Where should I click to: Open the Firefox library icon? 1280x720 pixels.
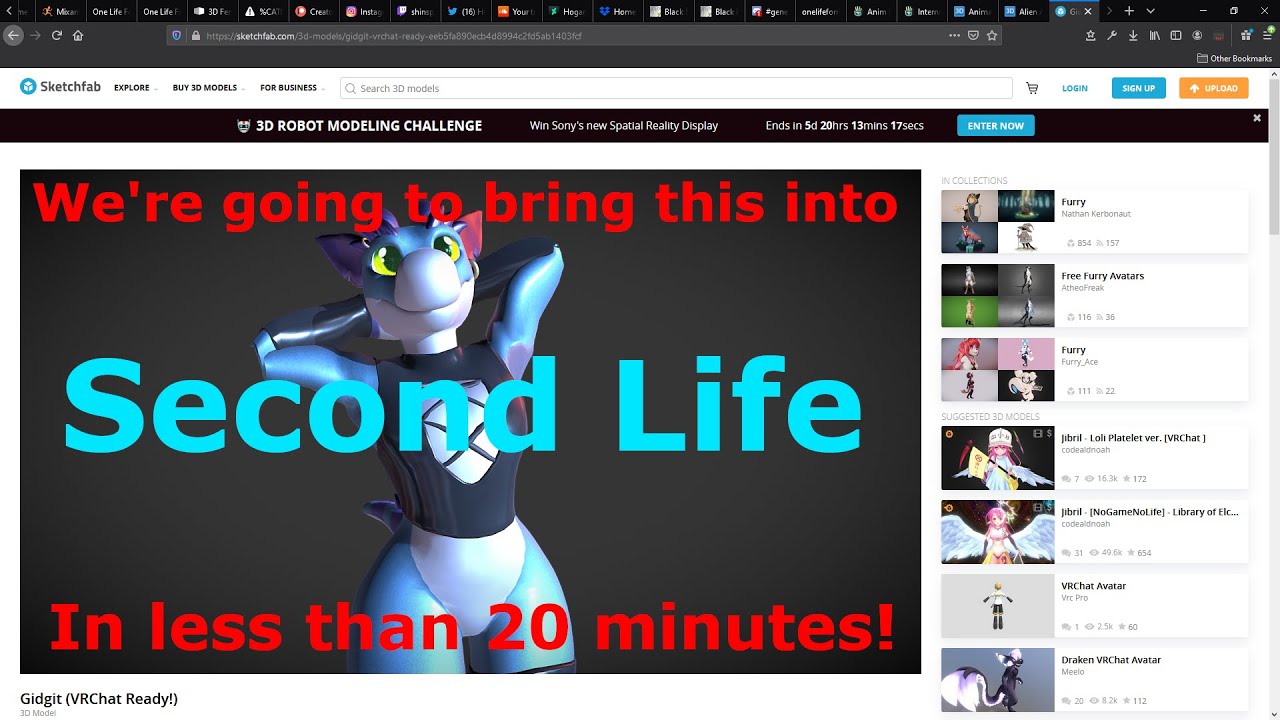1155,35
